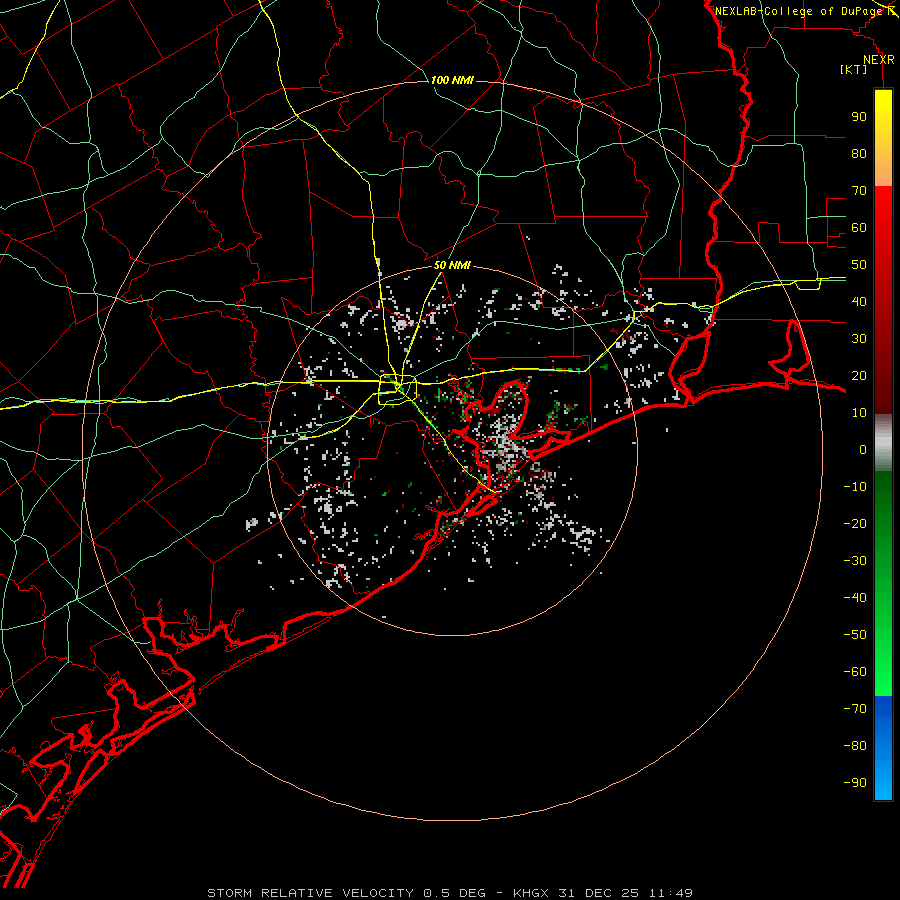Image resolution: width=900 pixels, height=900 pixels.
Task: Select the NEXLAB-College of DuPage header text
Action: (x=798, y=11)
